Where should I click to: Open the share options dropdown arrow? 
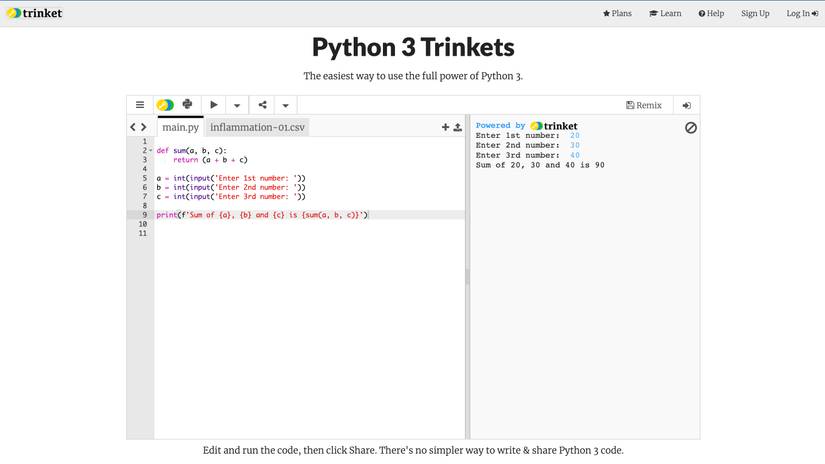[x=285, y=105]
